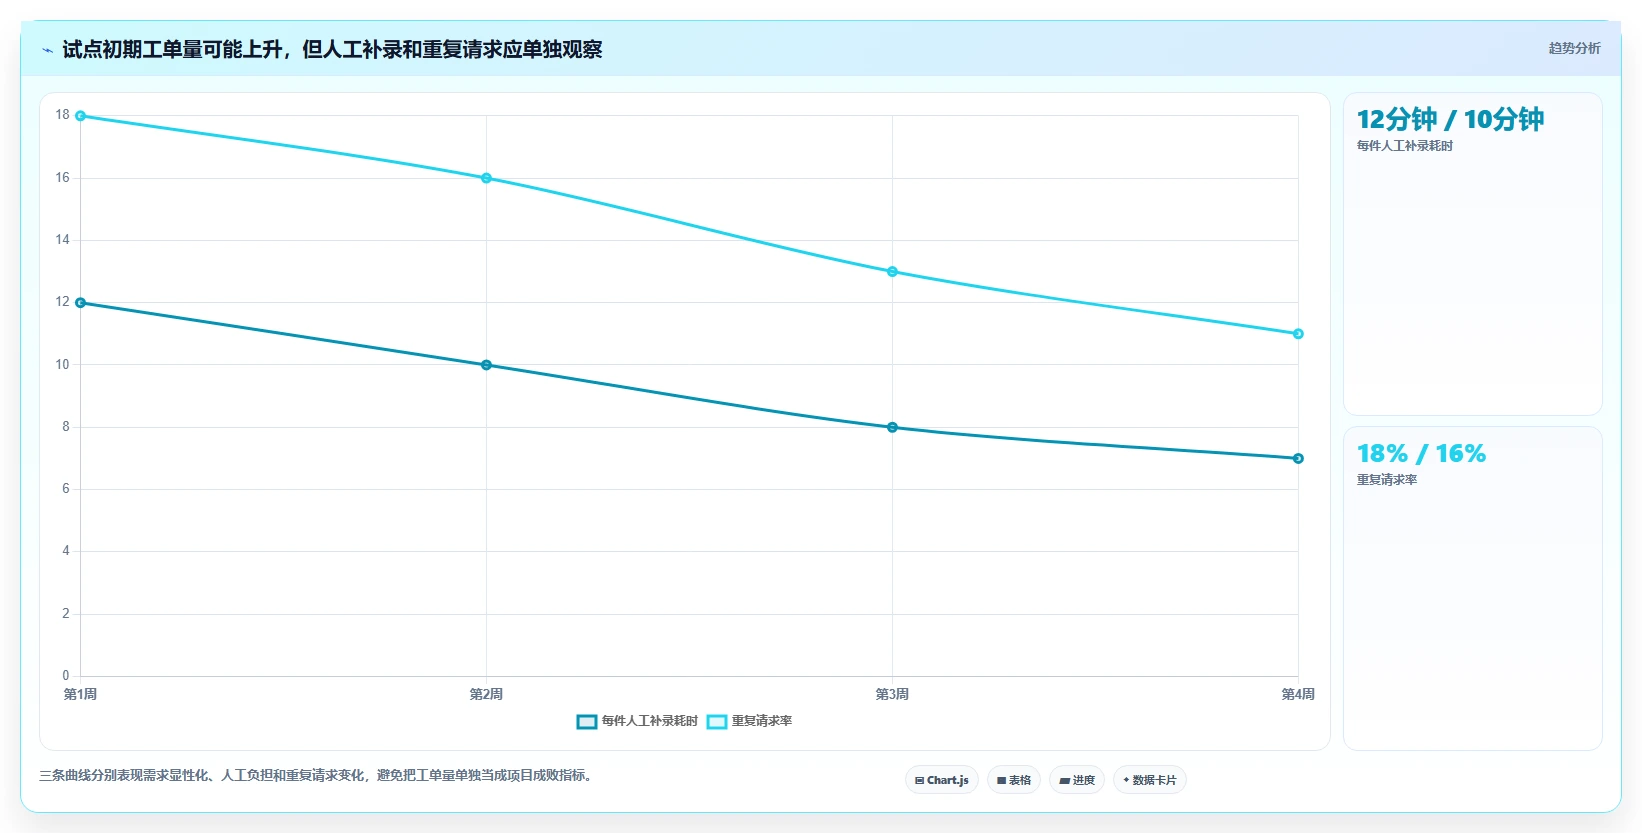The width and height of the screenshot is (1642, 833).
Task: Click the 12分钟 / 10分钟 card value
Action: point(1450,120)
